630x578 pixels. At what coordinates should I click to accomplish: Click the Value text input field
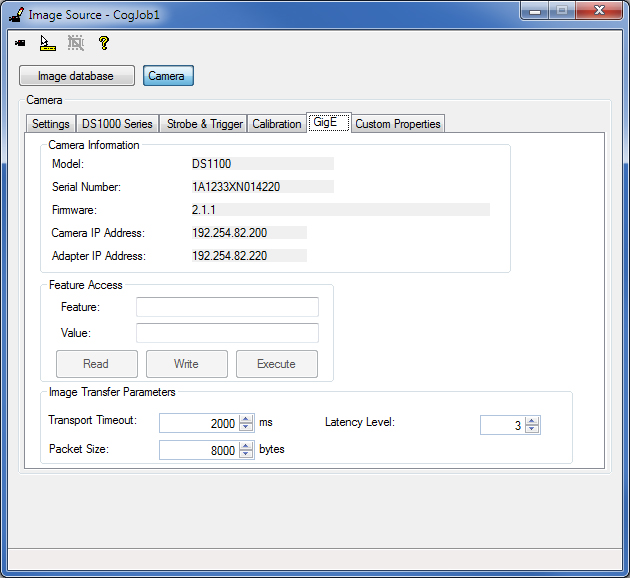click(227, 333)
